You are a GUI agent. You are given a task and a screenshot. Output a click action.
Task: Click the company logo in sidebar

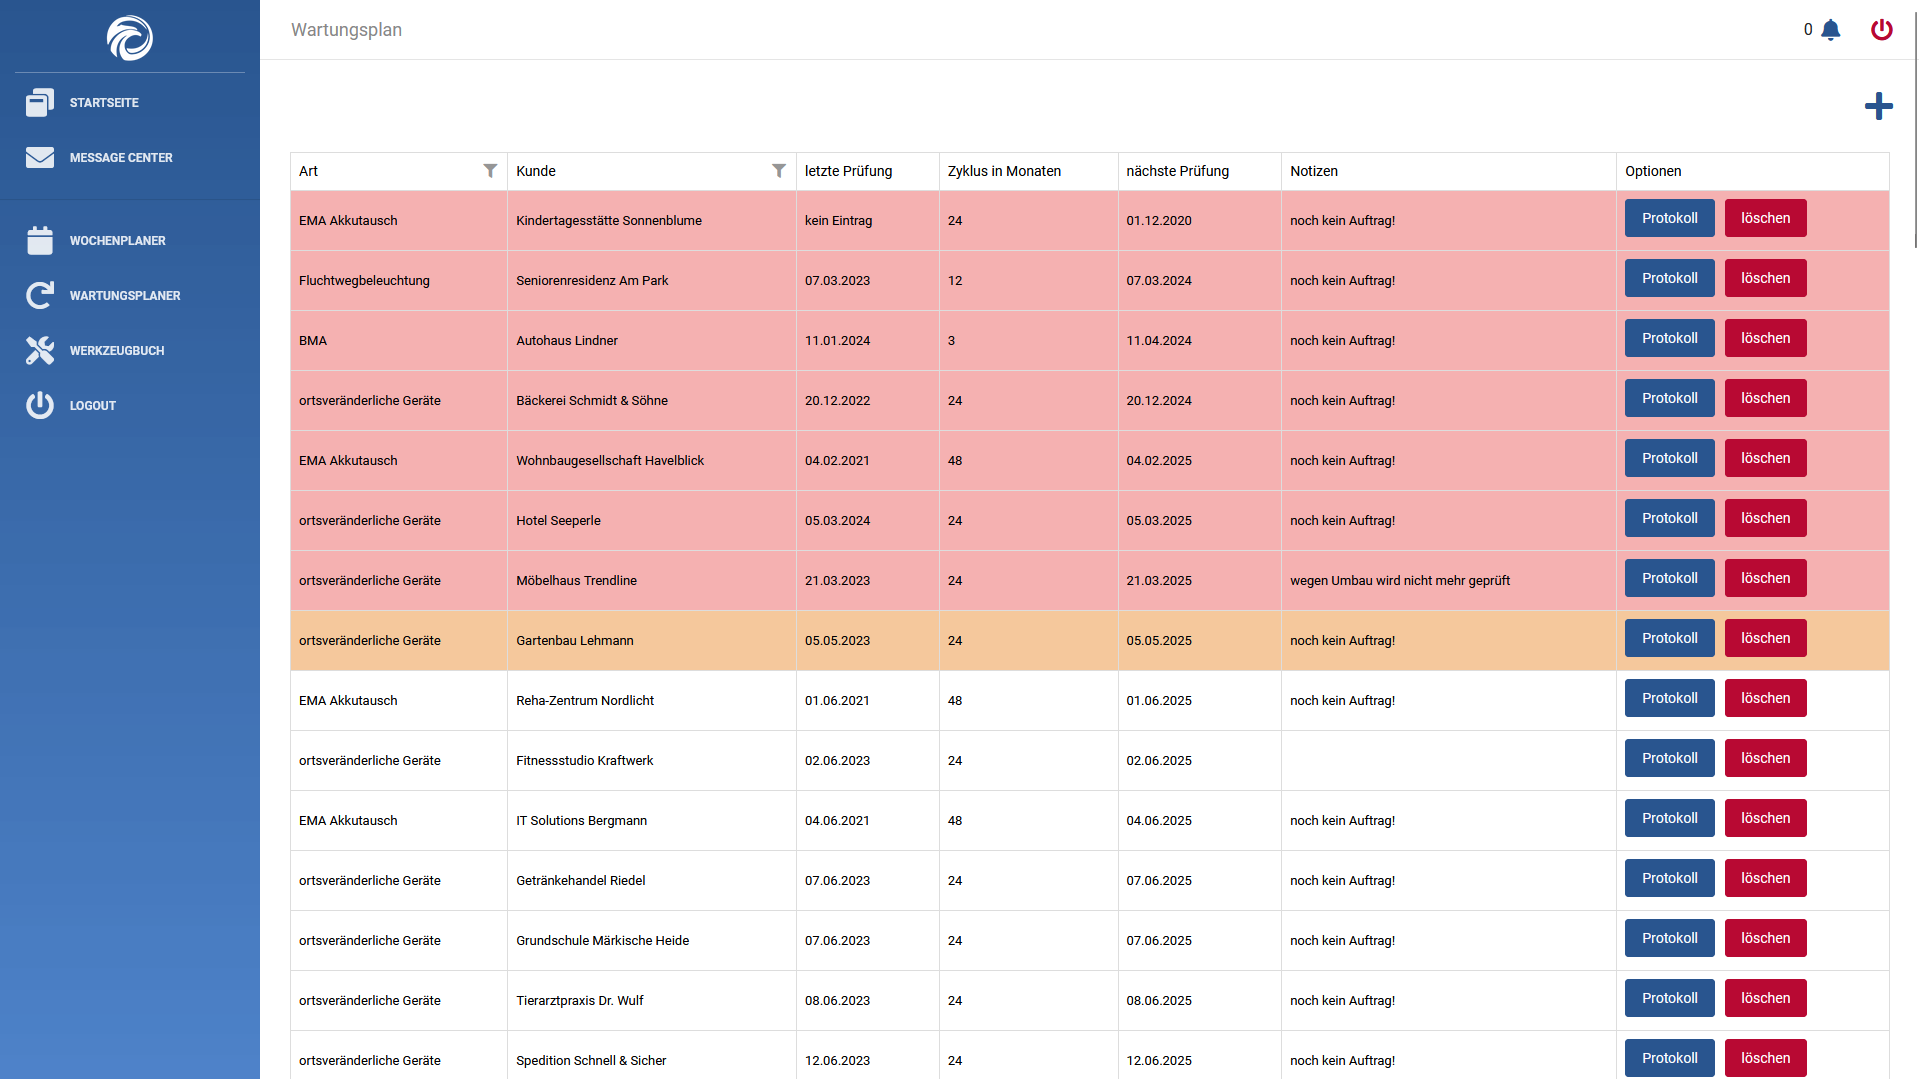(130, 38)
